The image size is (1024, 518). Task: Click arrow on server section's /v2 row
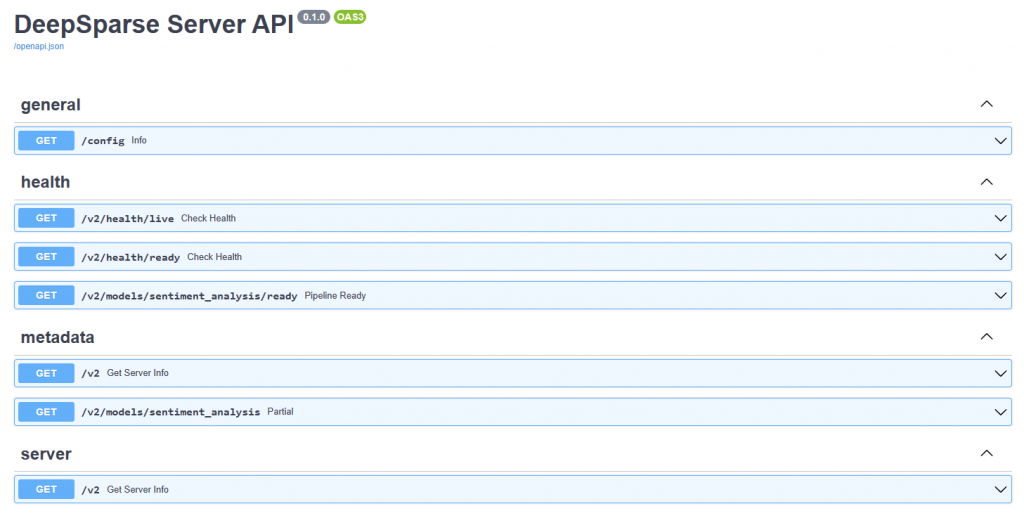click(1001, 489)
